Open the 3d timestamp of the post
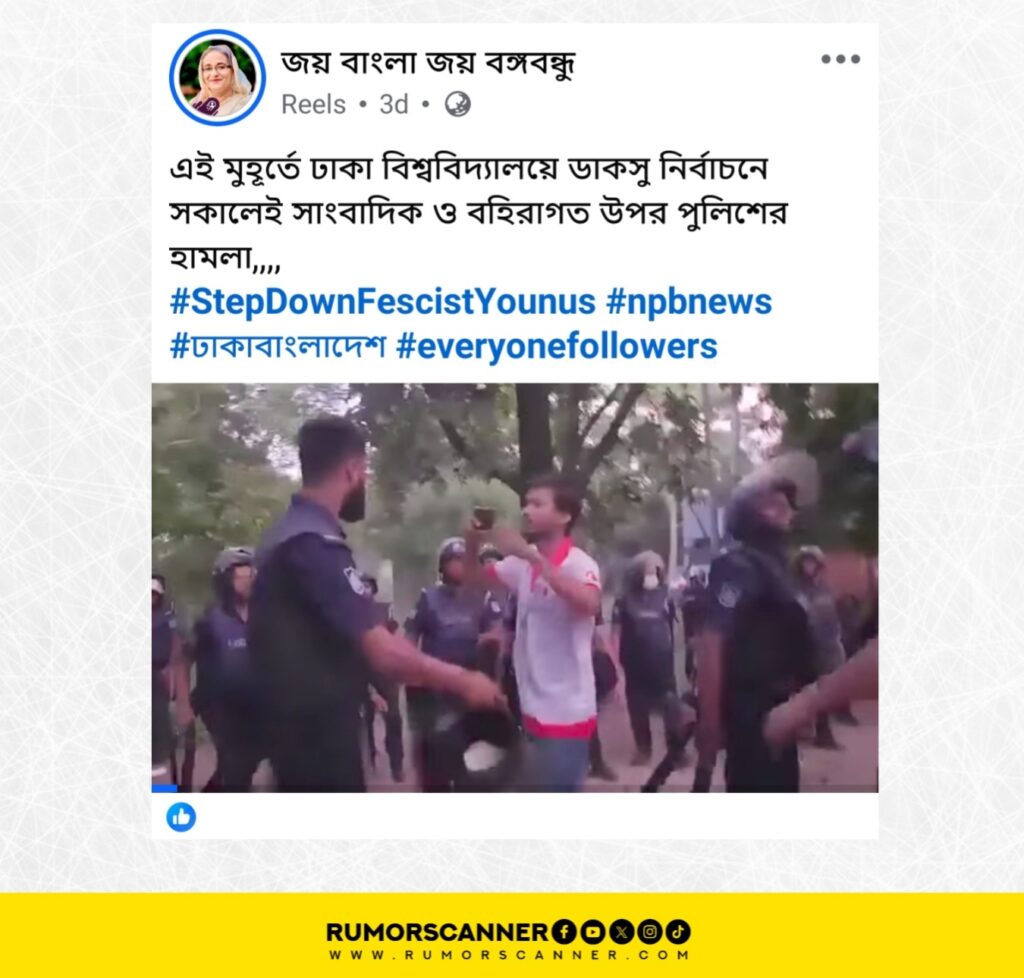The image size is (1024, 978). [394, 104]
